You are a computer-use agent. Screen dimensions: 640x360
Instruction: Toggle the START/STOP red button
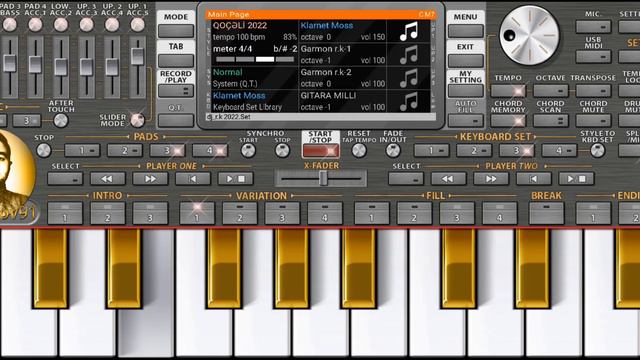click(321, 151)
